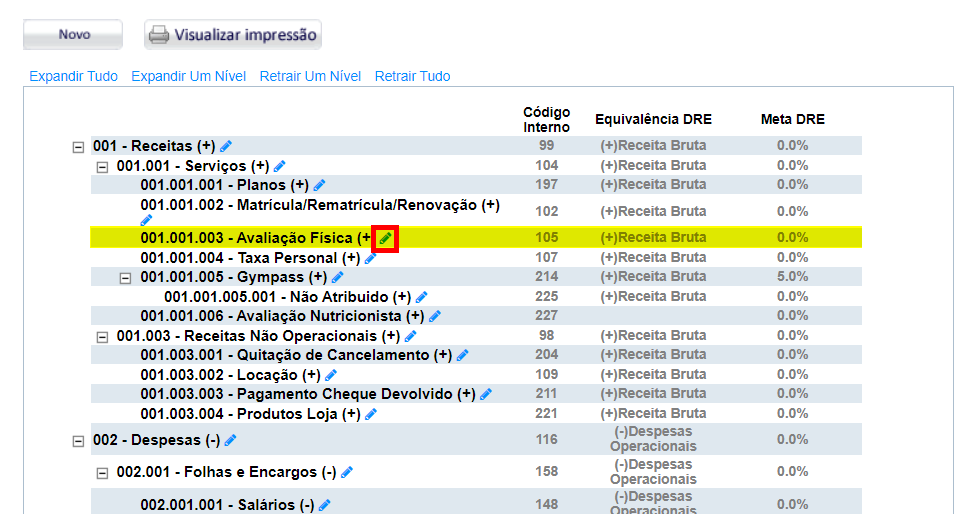Click pencil icon beside Quitação de Cancelamento

tap(461, 355)
